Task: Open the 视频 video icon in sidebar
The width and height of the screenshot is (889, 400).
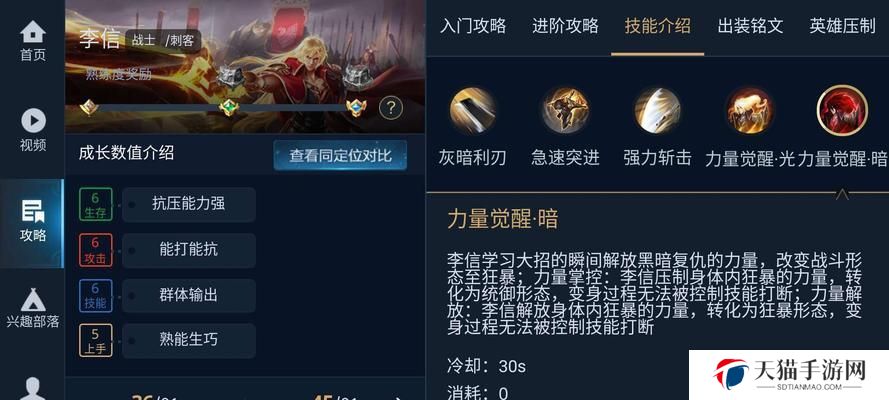Action: (33, 121)
